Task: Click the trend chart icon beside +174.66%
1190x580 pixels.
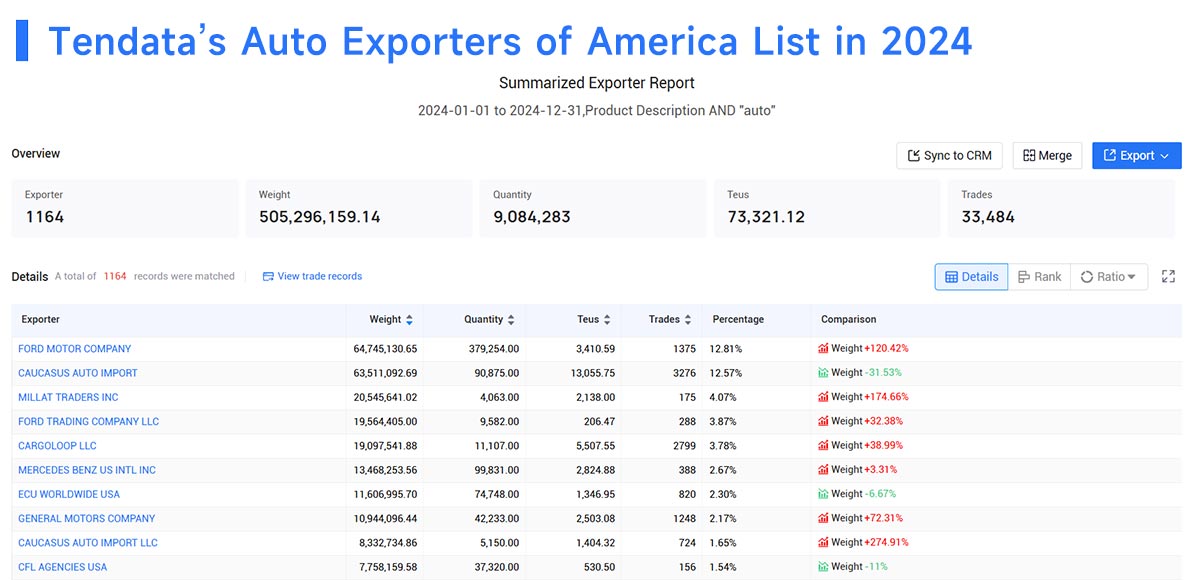Action: point(823,397)
